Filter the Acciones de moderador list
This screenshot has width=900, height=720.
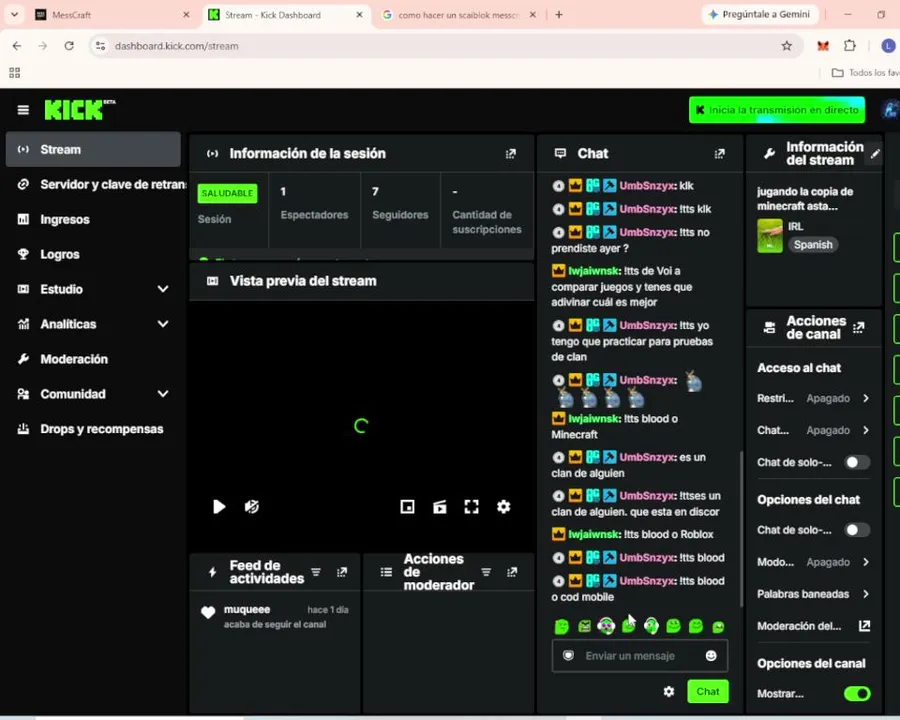tap(486, 572)
